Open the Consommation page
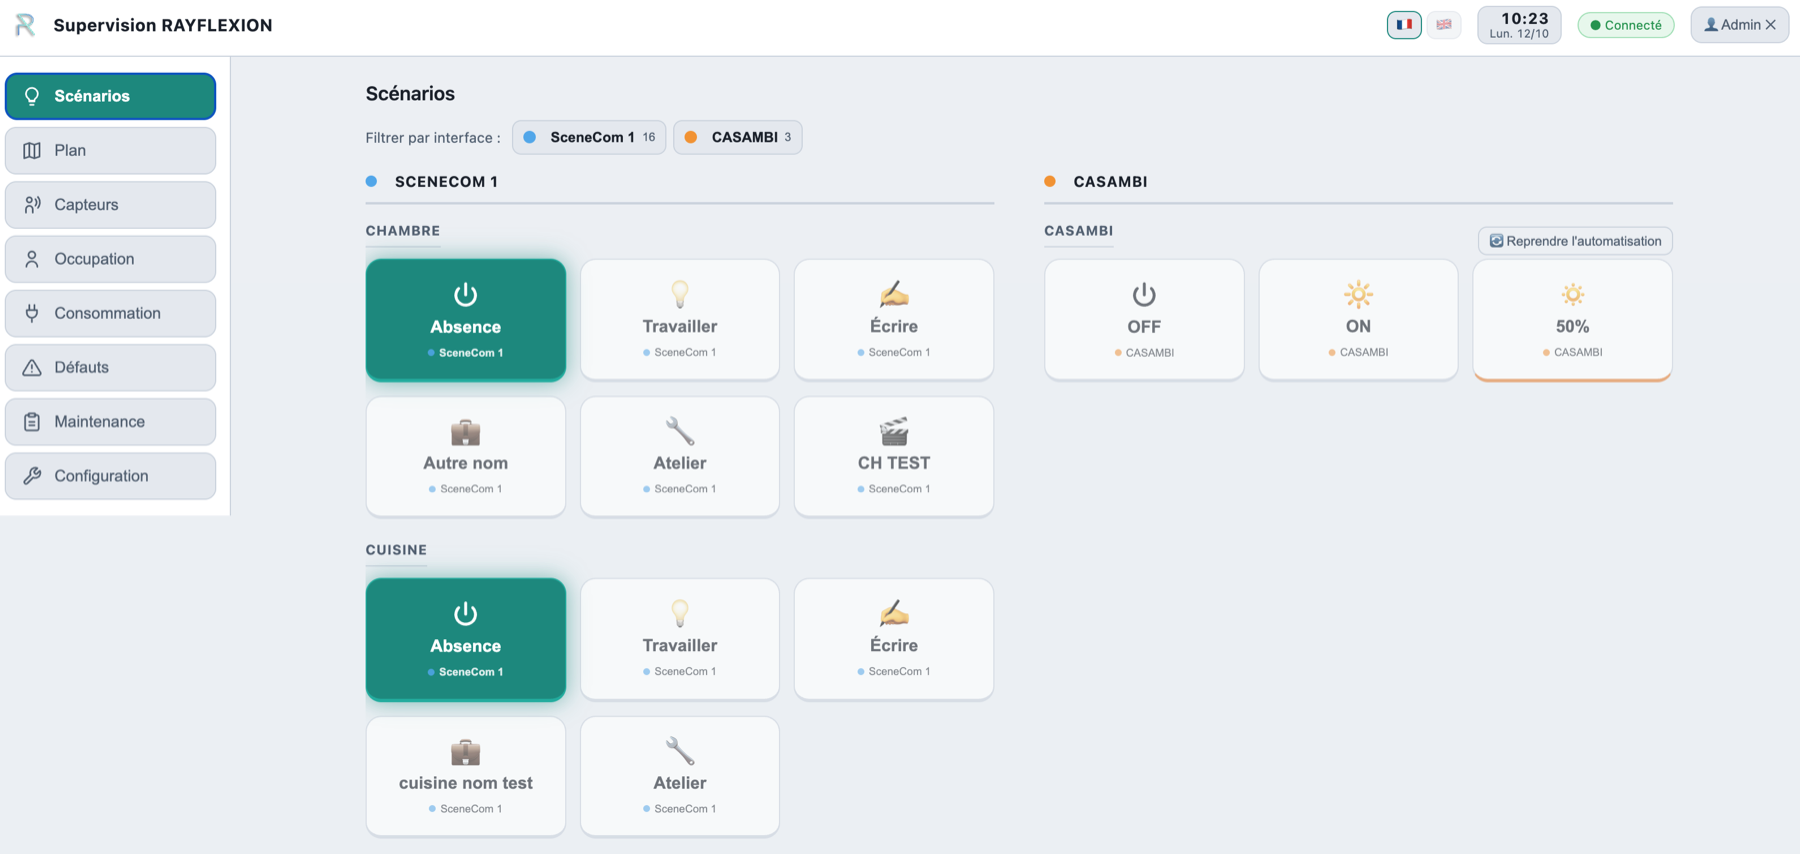 [110, 313]
